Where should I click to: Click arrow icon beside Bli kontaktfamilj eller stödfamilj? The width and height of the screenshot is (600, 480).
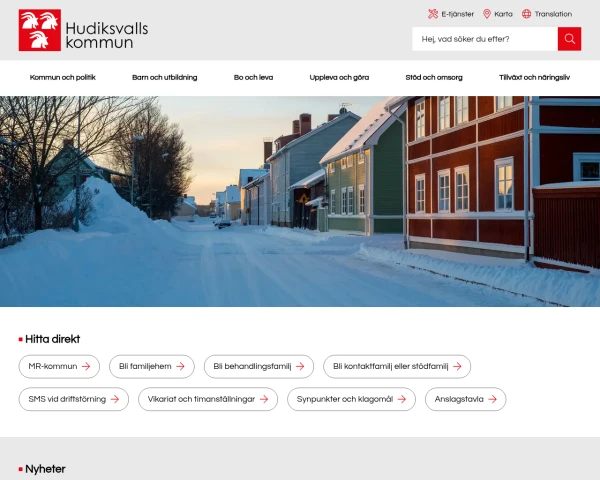pos(457,366)
